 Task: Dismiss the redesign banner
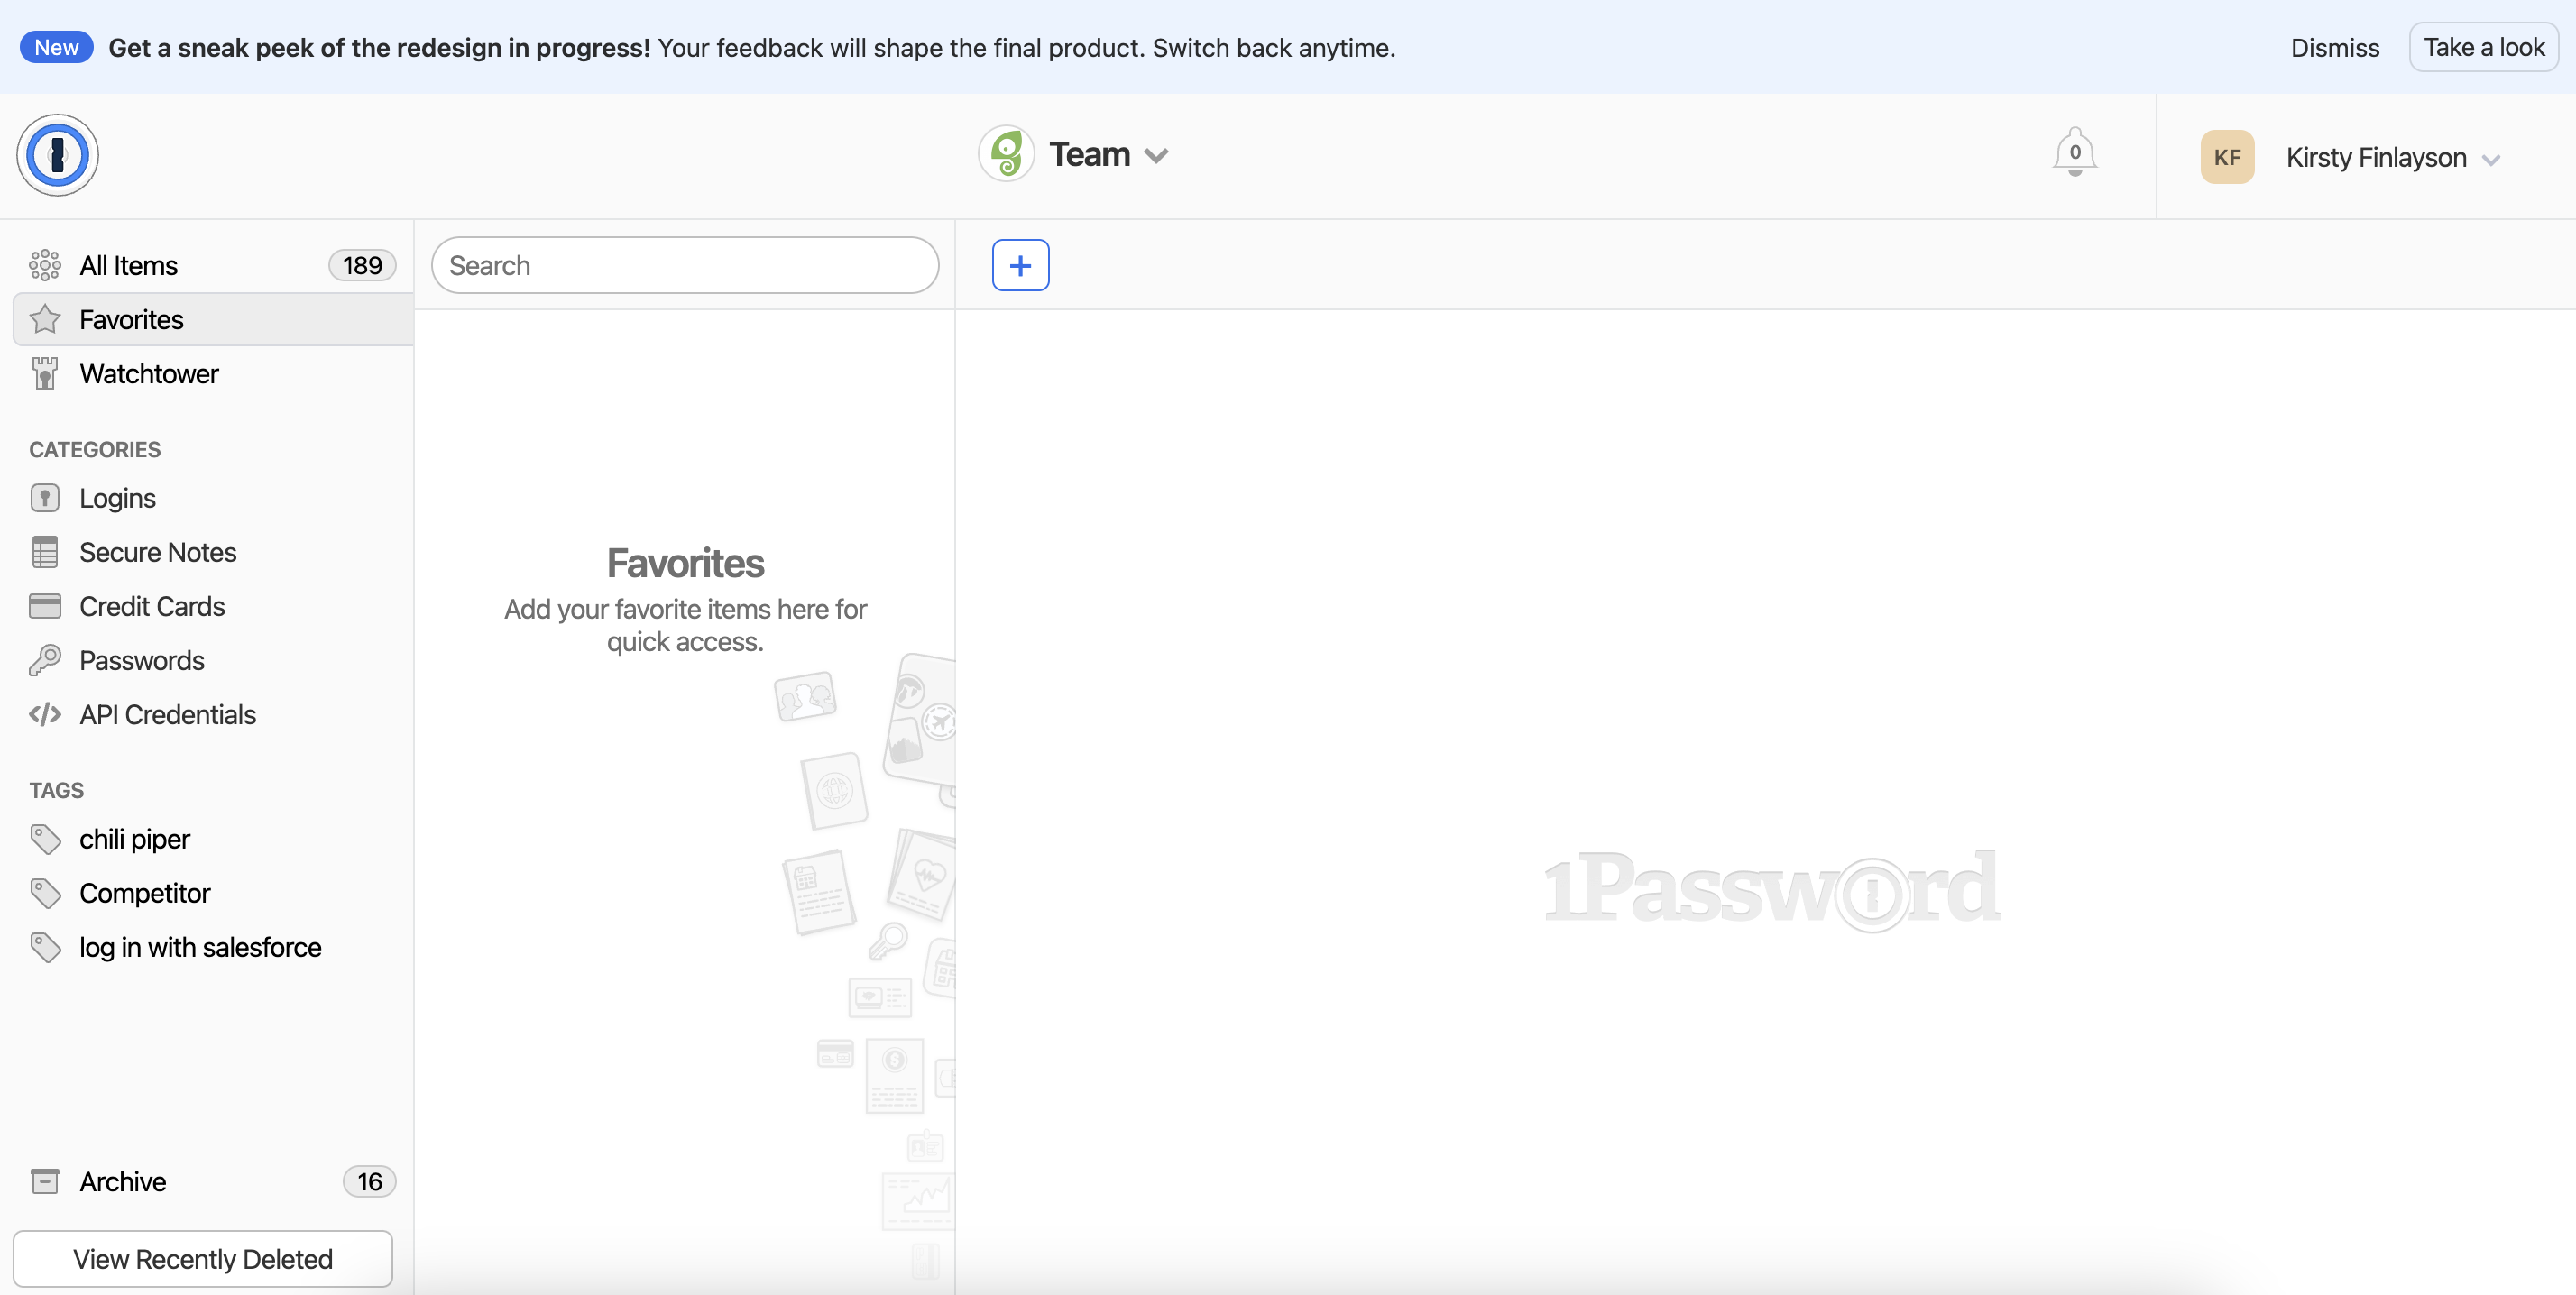coord(2334,47)
